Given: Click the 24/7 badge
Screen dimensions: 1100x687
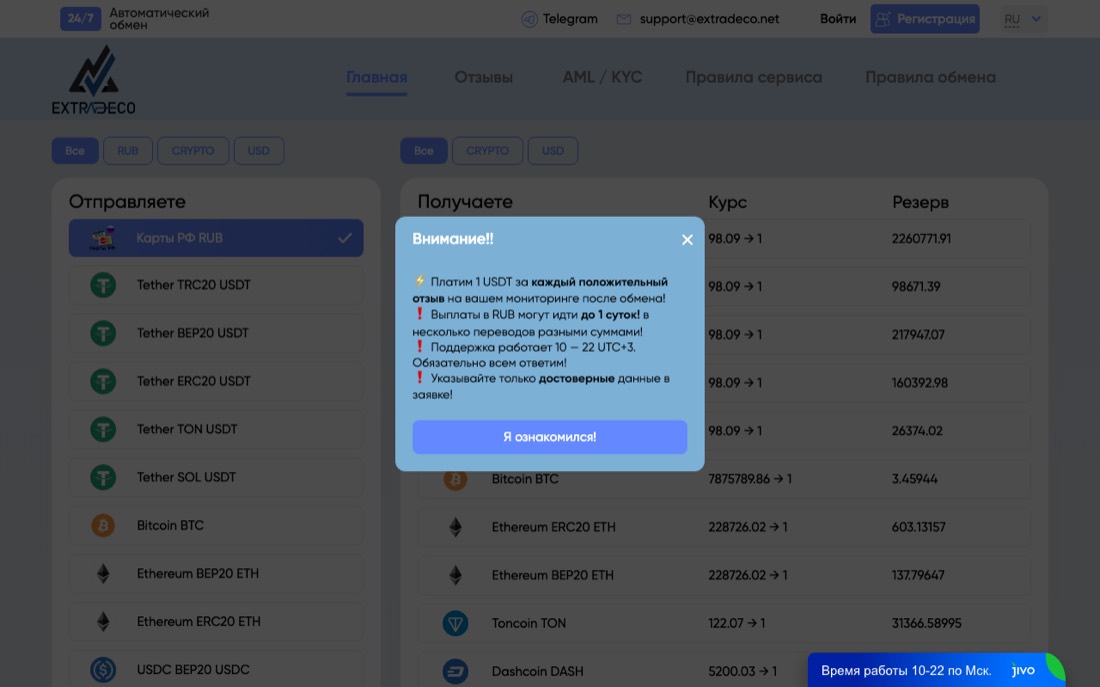Looking at the screenshot, I should coord(81,18).
